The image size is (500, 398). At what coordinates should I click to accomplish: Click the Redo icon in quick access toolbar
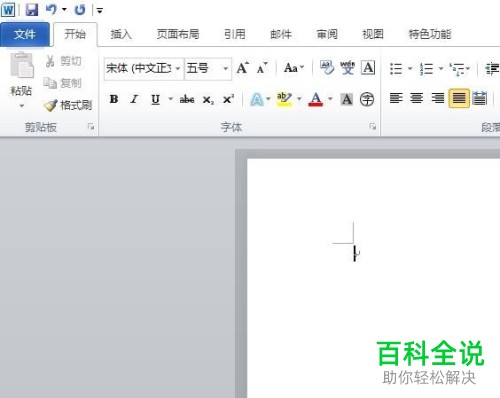pyautogui.click(x=80, y=10)
